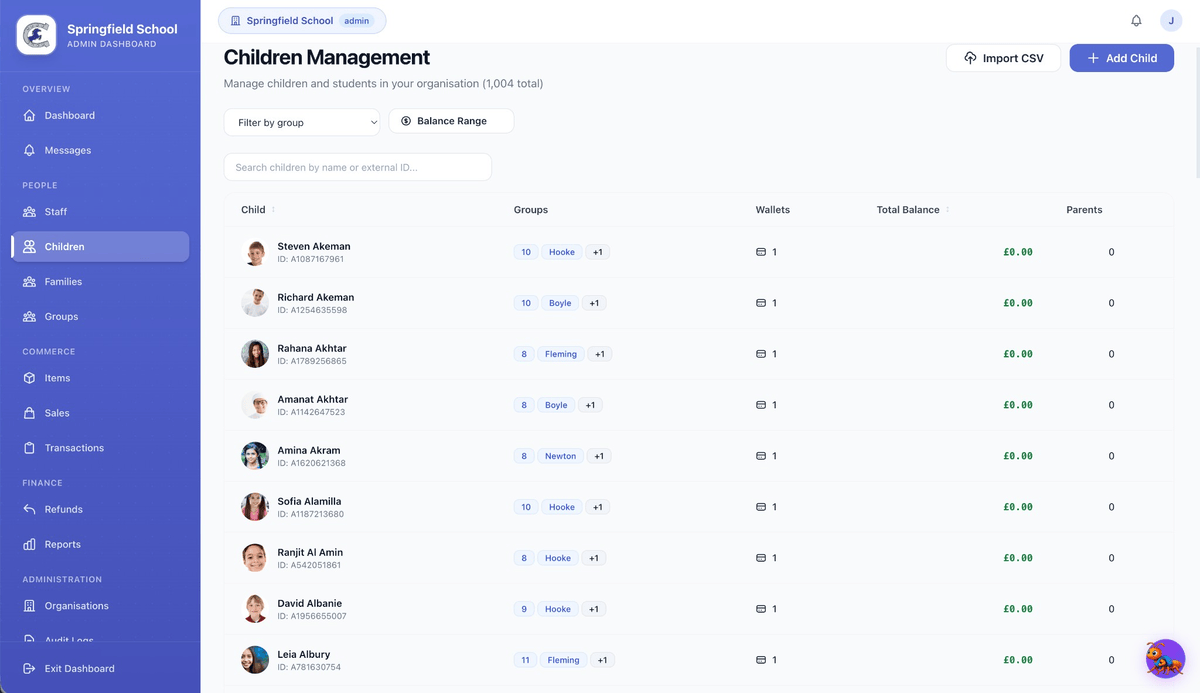Open the J user avatar menu
This screenshot has width=1200, height=693.
point(1171,20)
